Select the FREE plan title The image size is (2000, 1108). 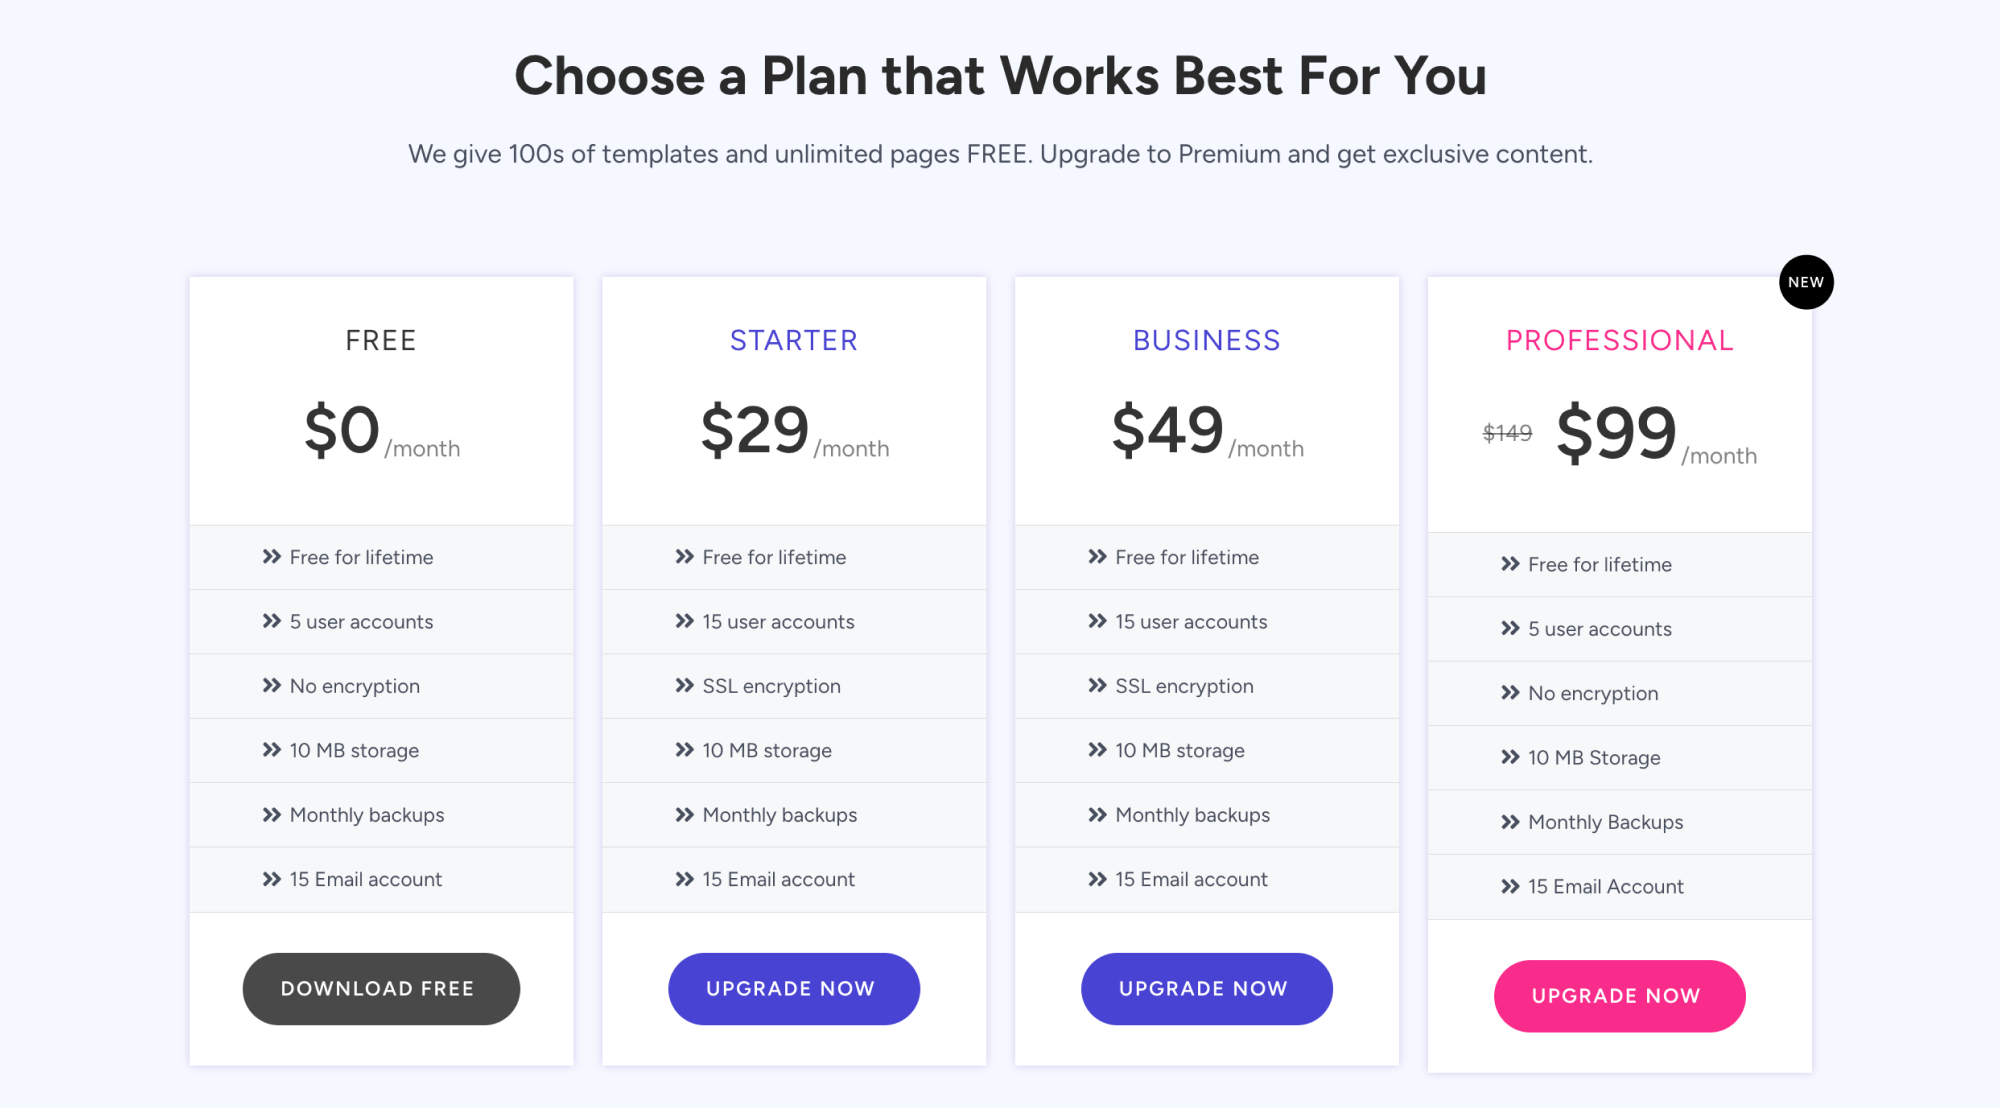click(x=381, y=340)
